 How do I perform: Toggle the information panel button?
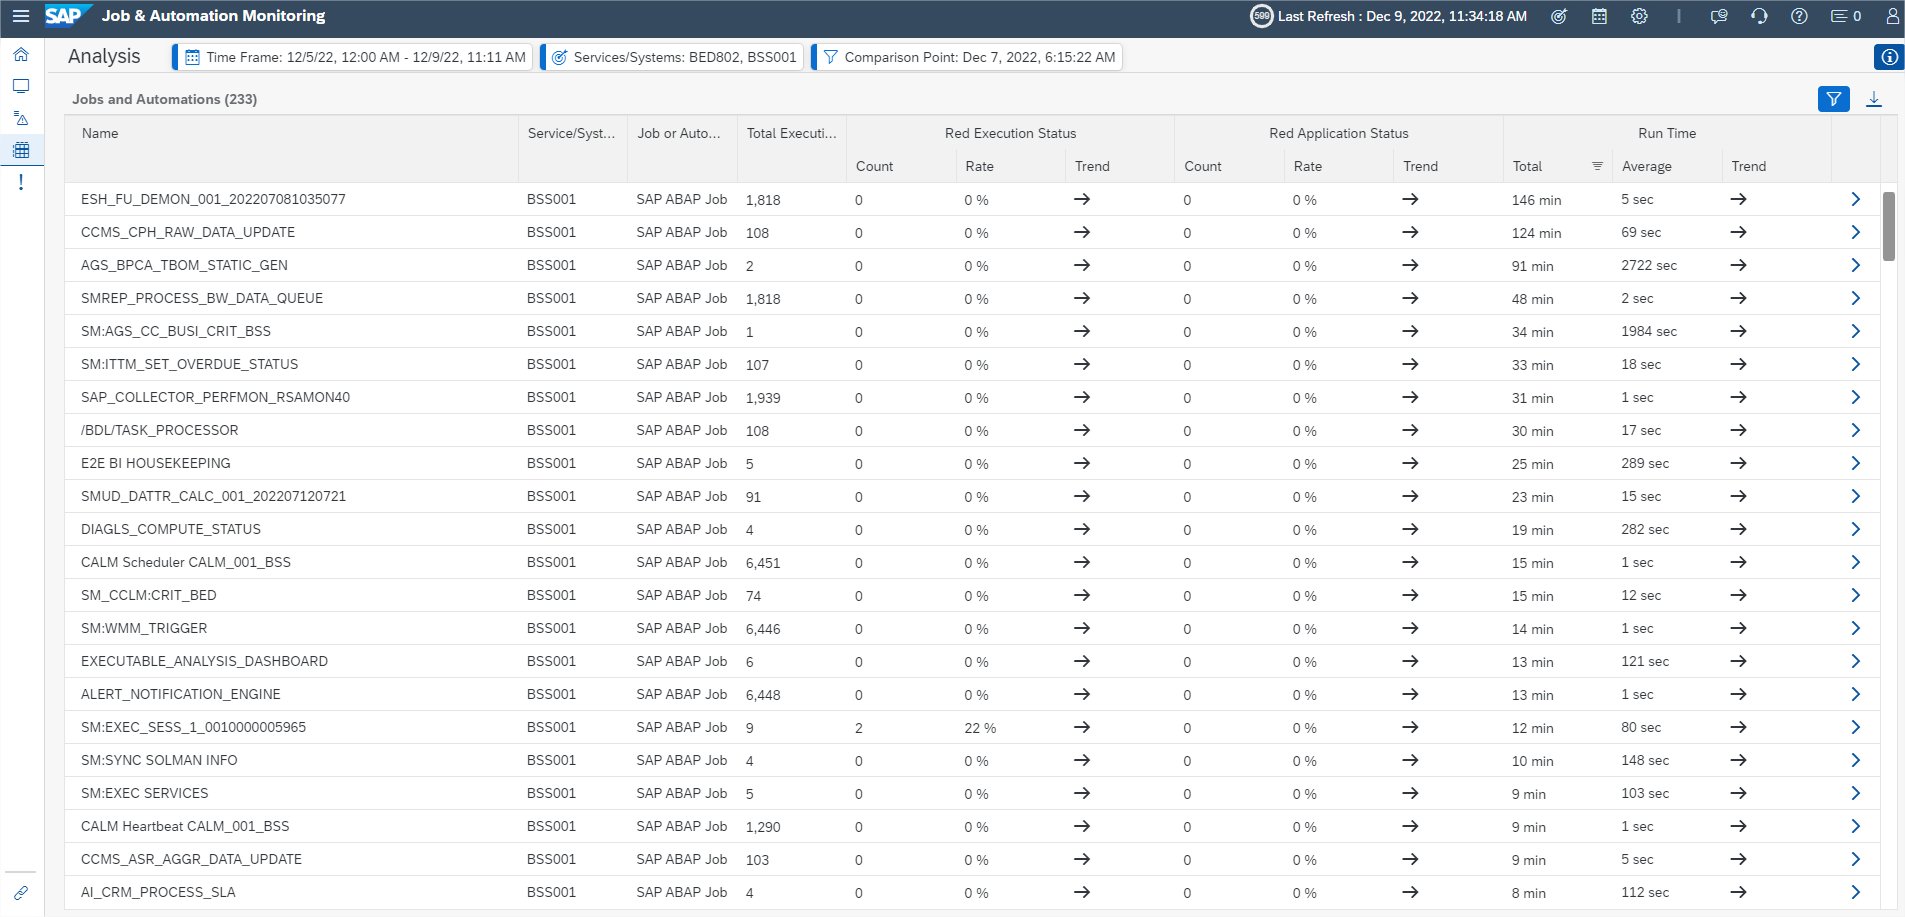[x=1888, y=57]
